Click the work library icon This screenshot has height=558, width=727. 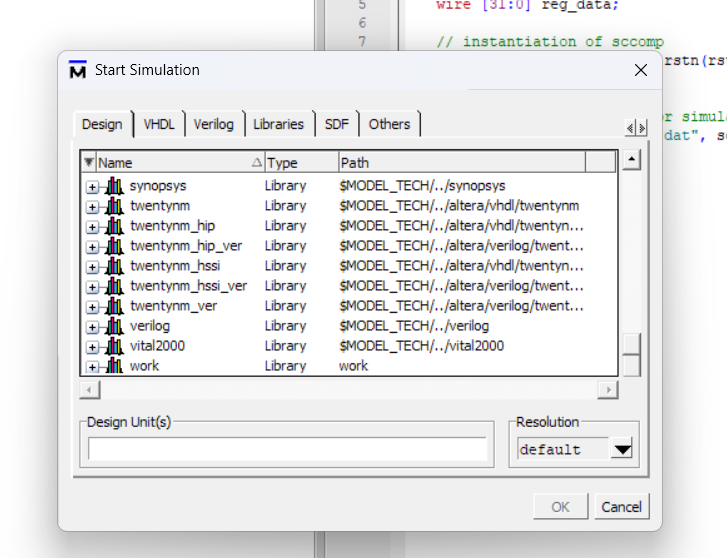point(115,366)
